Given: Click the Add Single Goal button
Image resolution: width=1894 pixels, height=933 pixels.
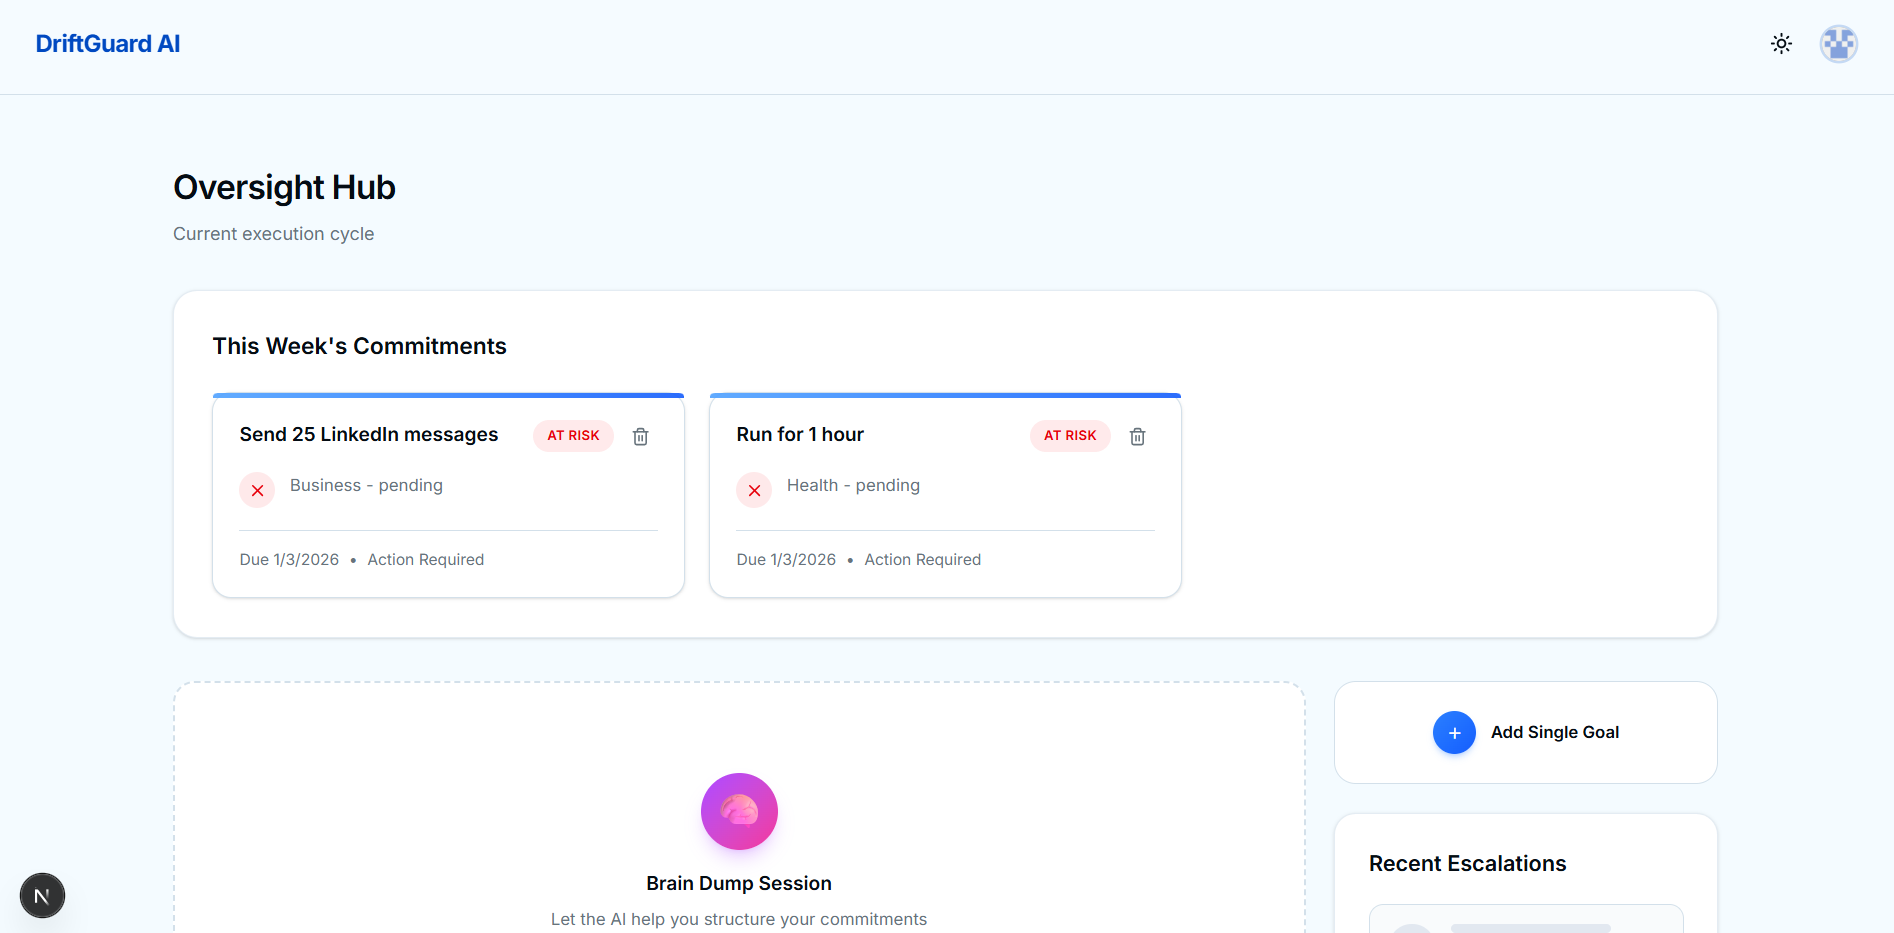Looking at the screenshot, I should (1526, 733).
